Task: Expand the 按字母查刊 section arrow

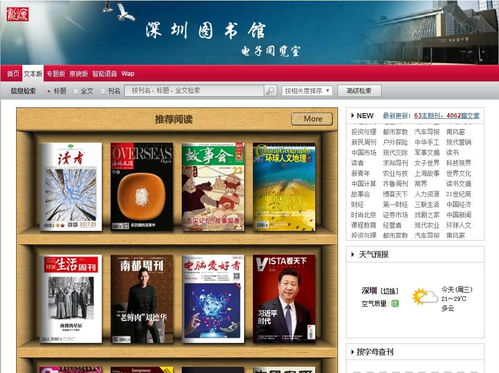Action: [353, 352]
